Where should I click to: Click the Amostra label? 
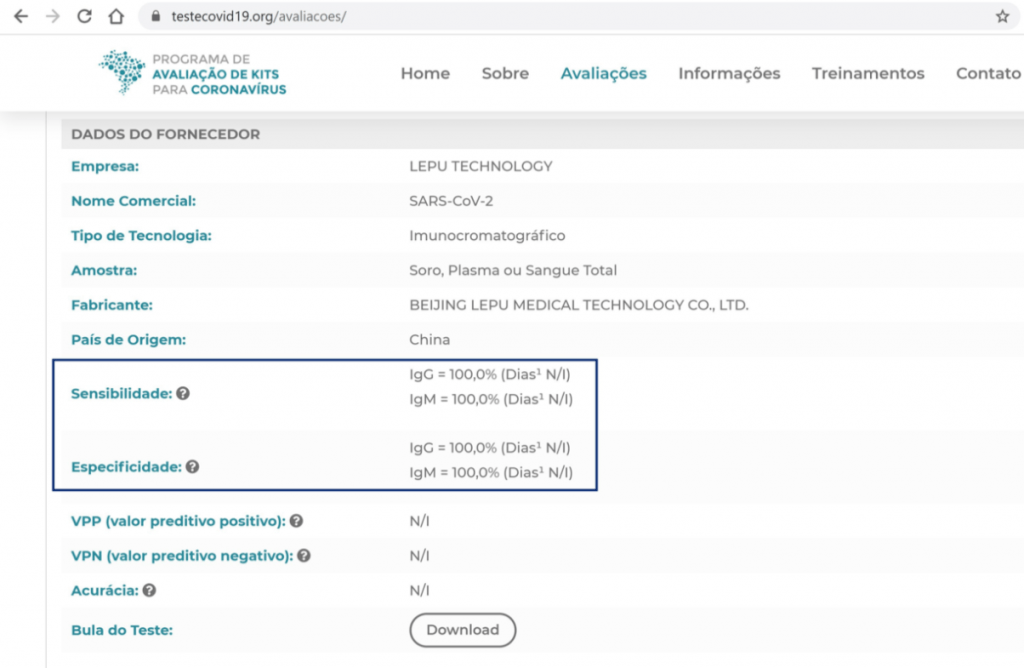click(x=104, y=270)
